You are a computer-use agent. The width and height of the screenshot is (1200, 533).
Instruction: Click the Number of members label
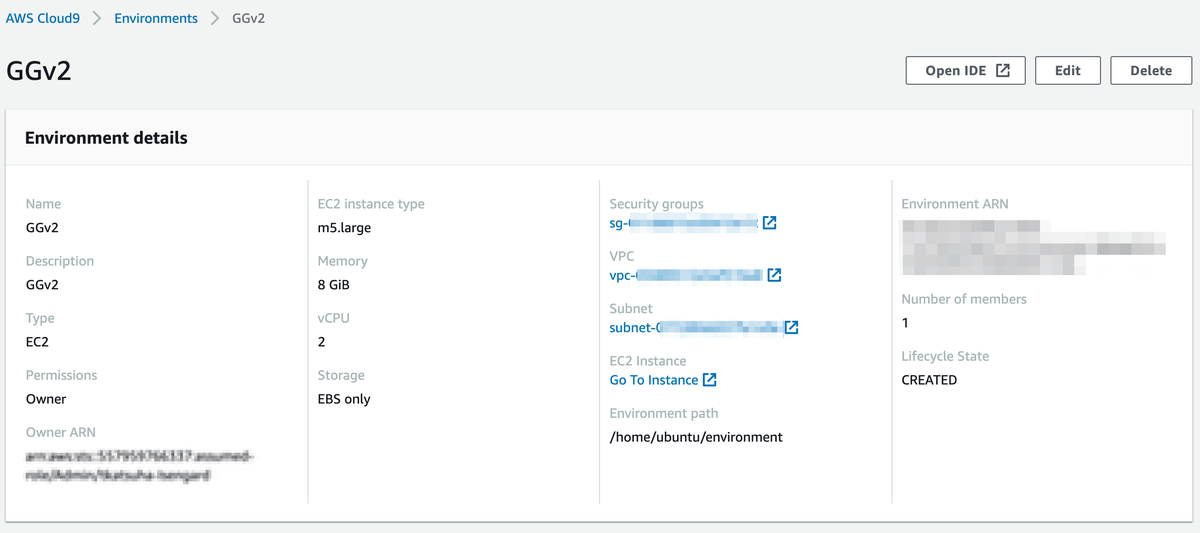tap(964, 299)
